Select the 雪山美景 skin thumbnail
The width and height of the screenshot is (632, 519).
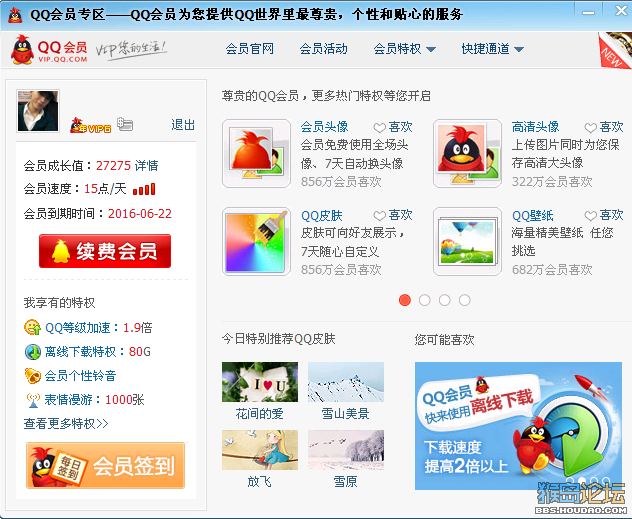346,382
